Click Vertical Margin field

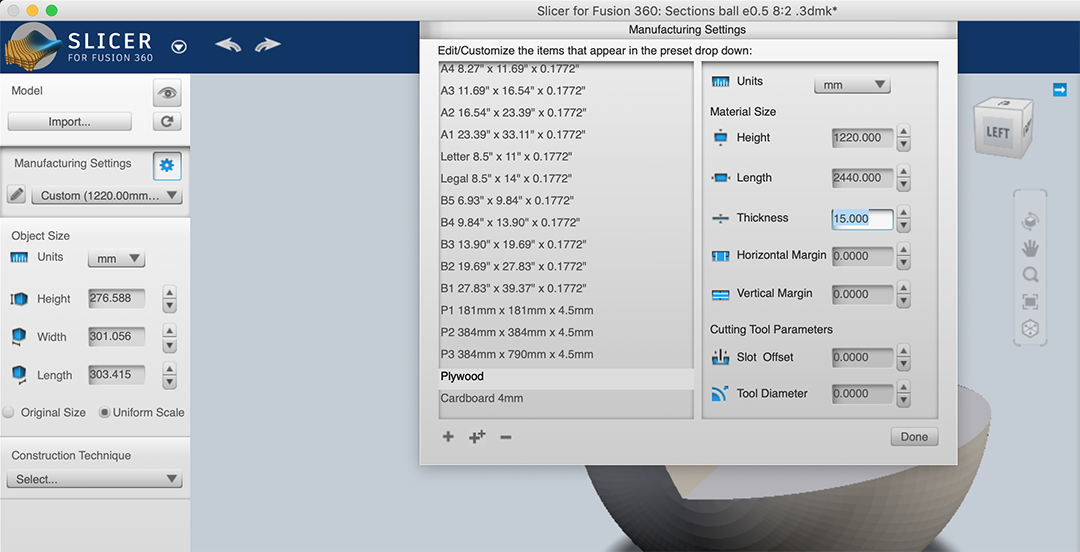tap(862, 294)
